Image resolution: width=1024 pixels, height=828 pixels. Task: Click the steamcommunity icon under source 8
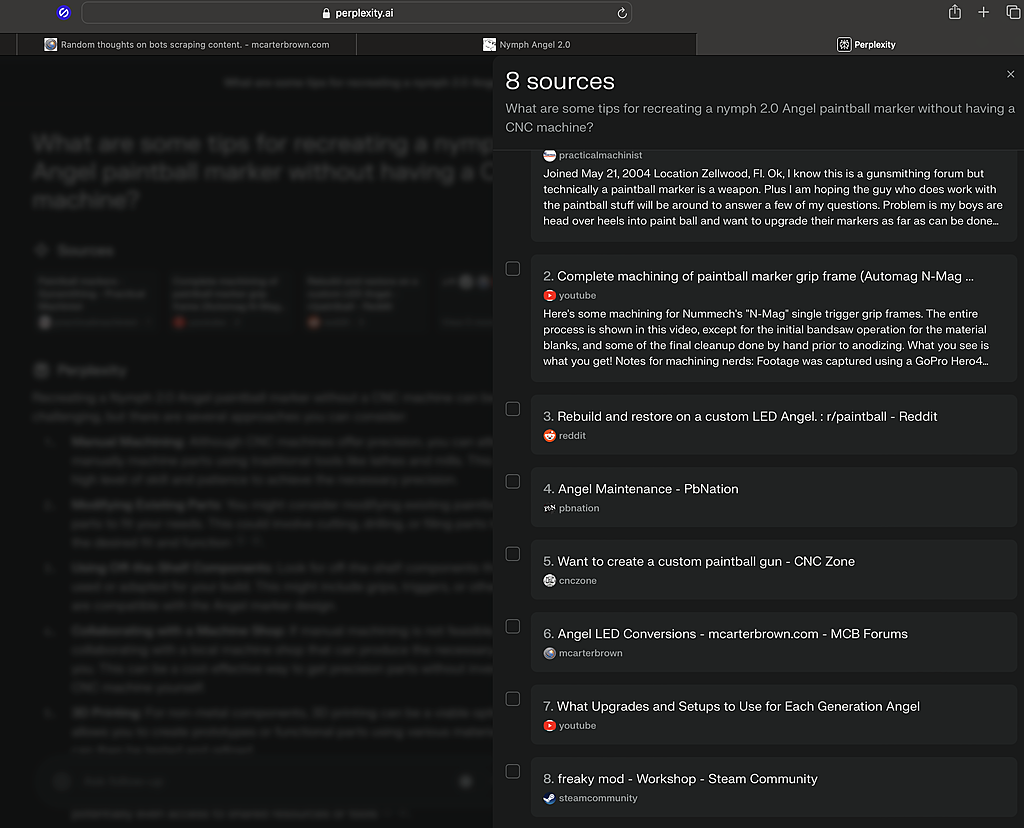[549, 798]
